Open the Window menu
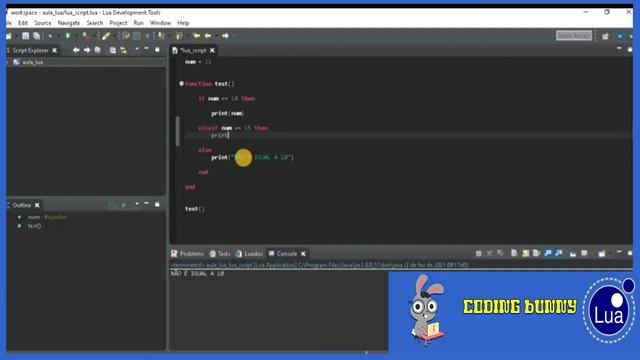The width and height of the screenshot is (640, 360). pos(160,23)
